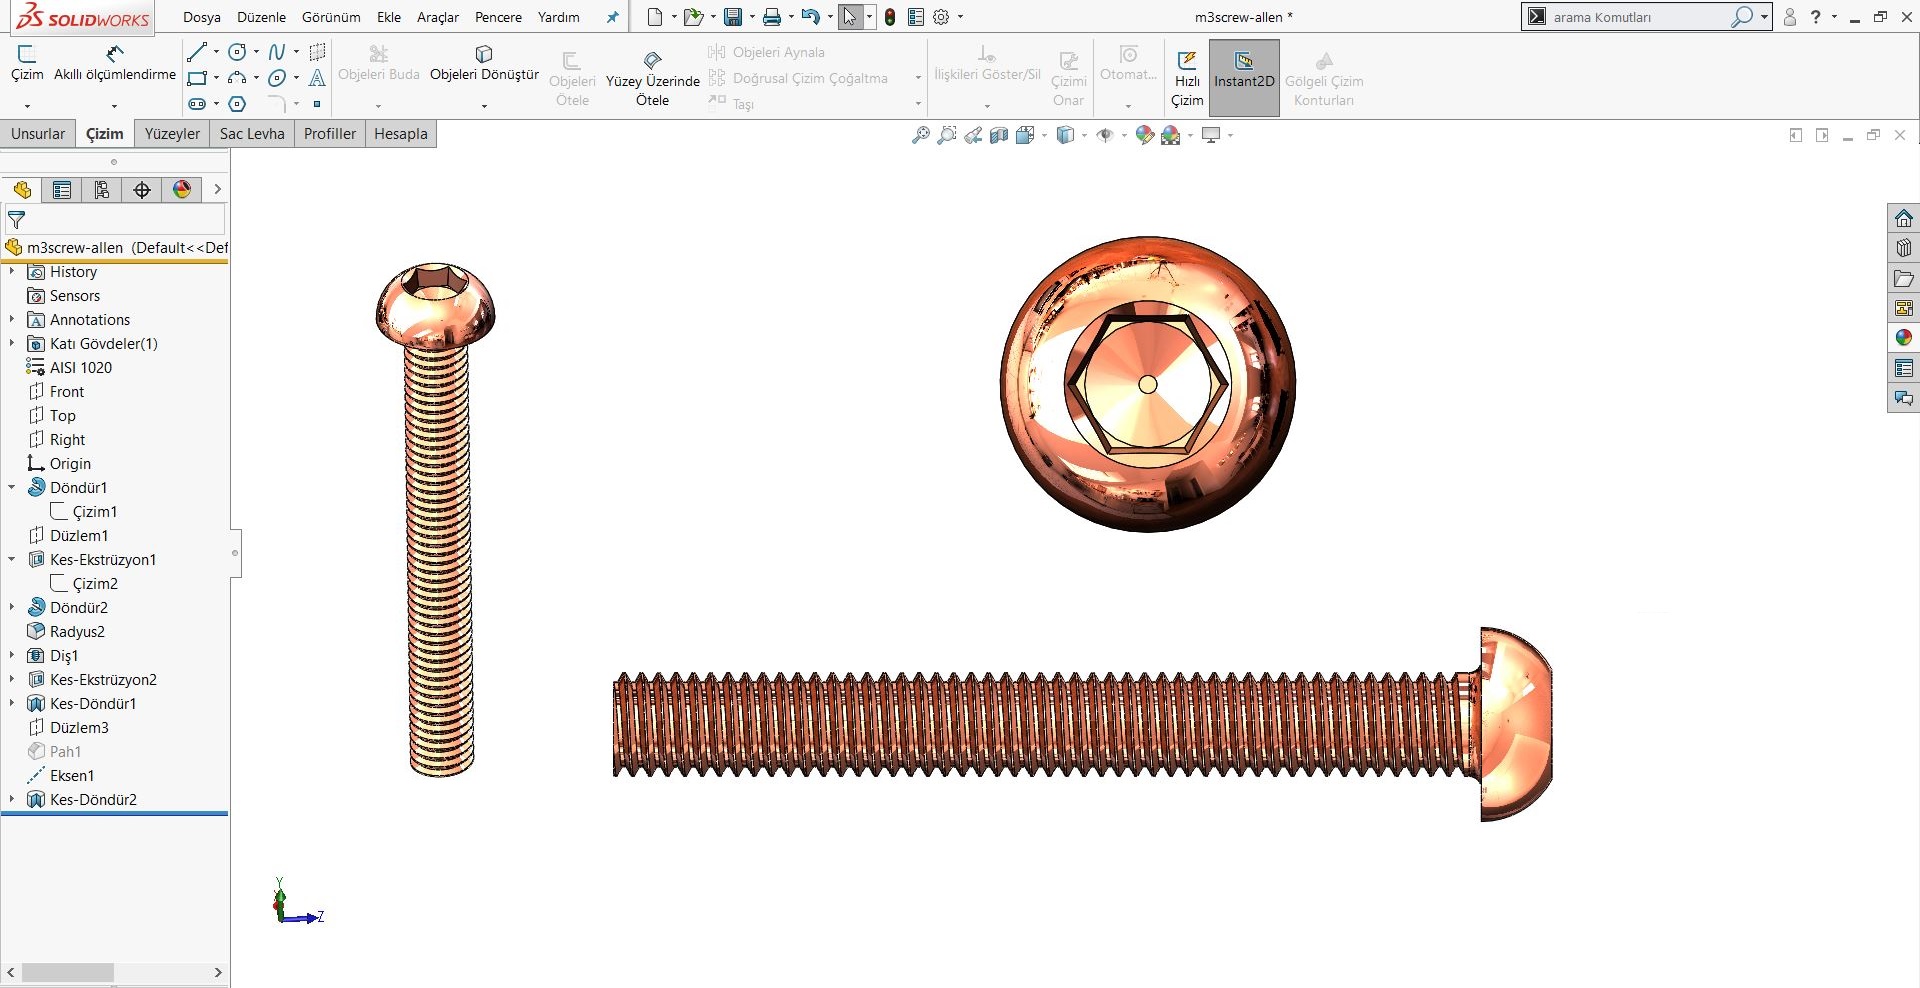The image size is (1920, 988).
Task: Toggle the pin icon next to the Yardım menu
Action: pos(612,17)
